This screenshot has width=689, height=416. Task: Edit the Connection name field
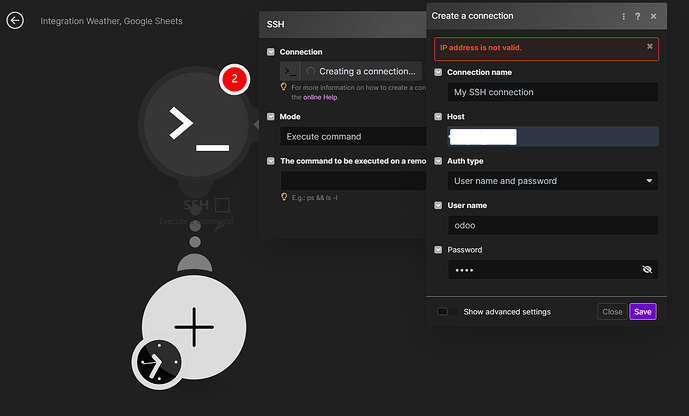(x=553, y=92)
